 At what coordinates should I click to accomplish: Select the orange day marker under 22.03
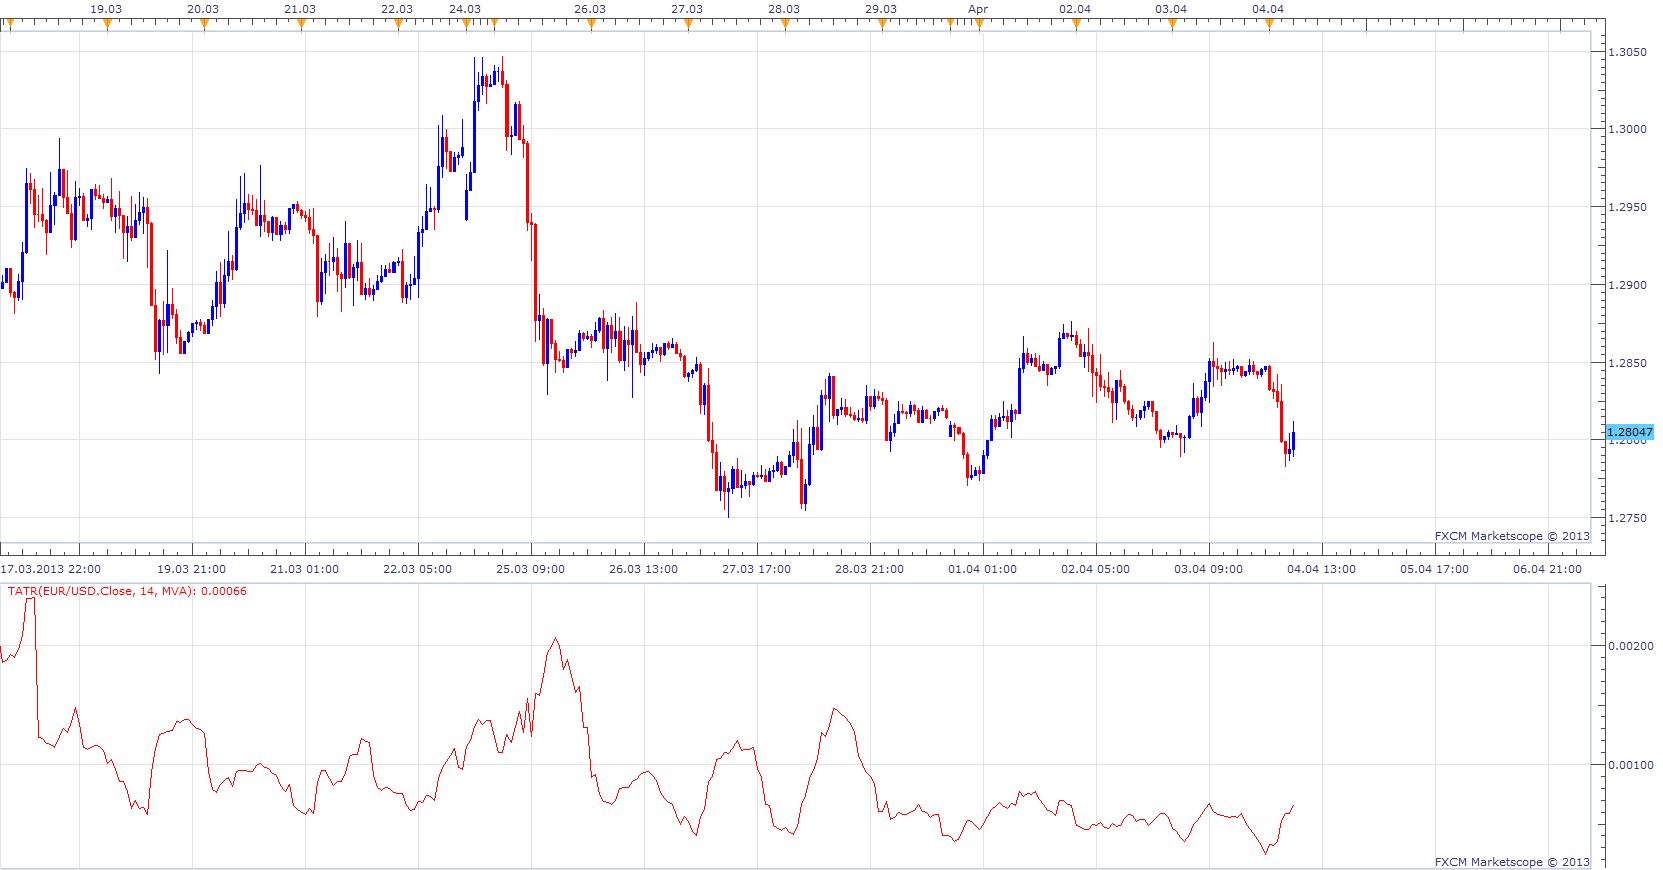tap(398, 25)
